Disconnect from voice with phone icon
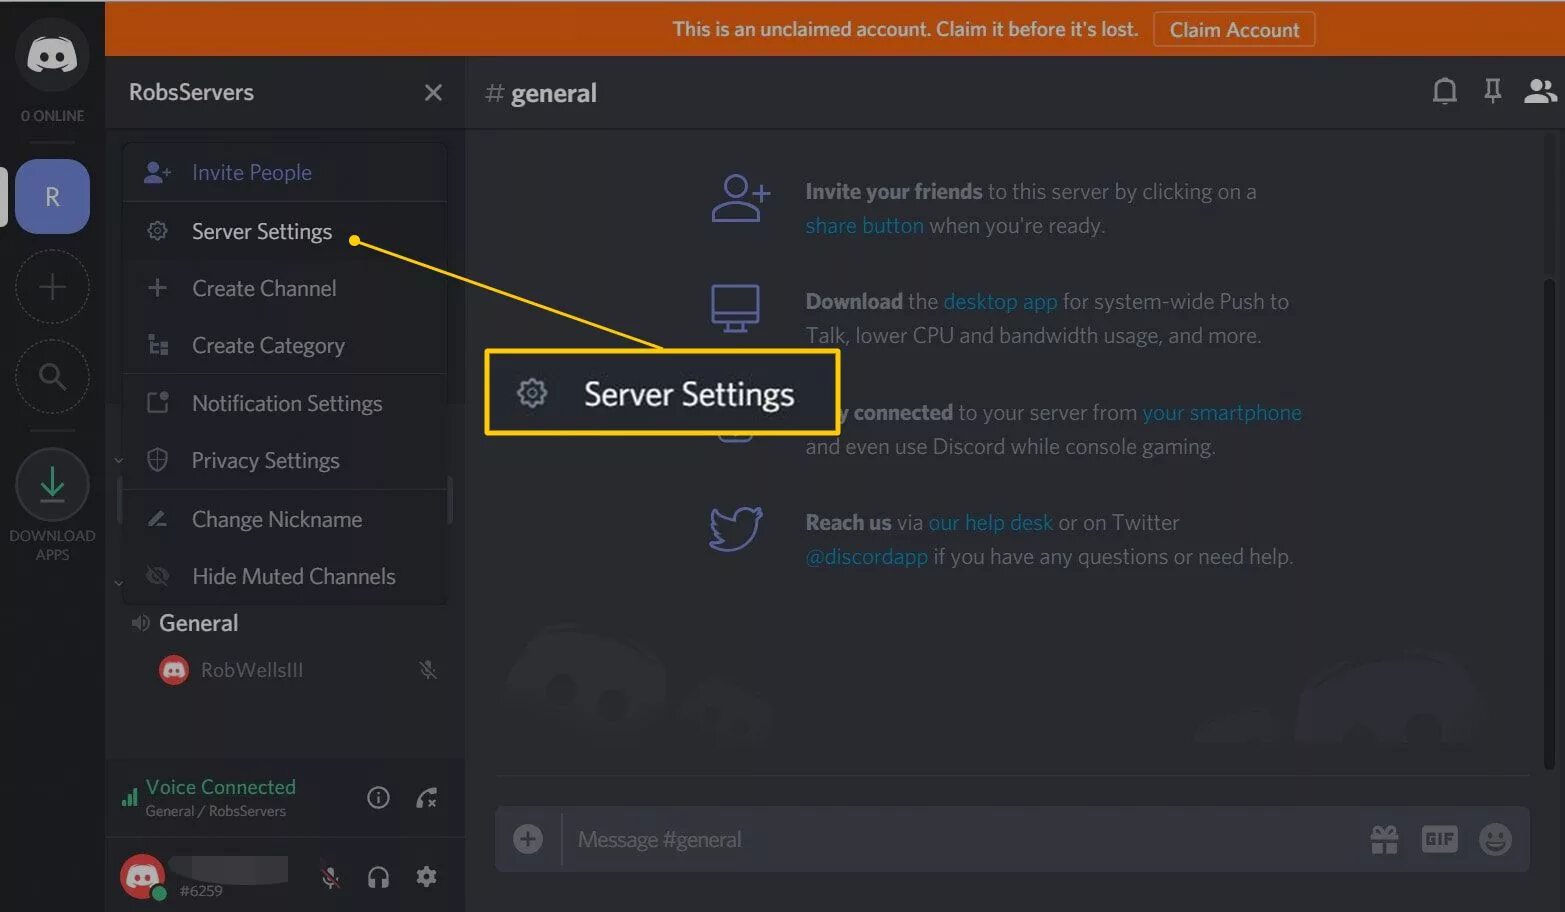 coord(427,797)
